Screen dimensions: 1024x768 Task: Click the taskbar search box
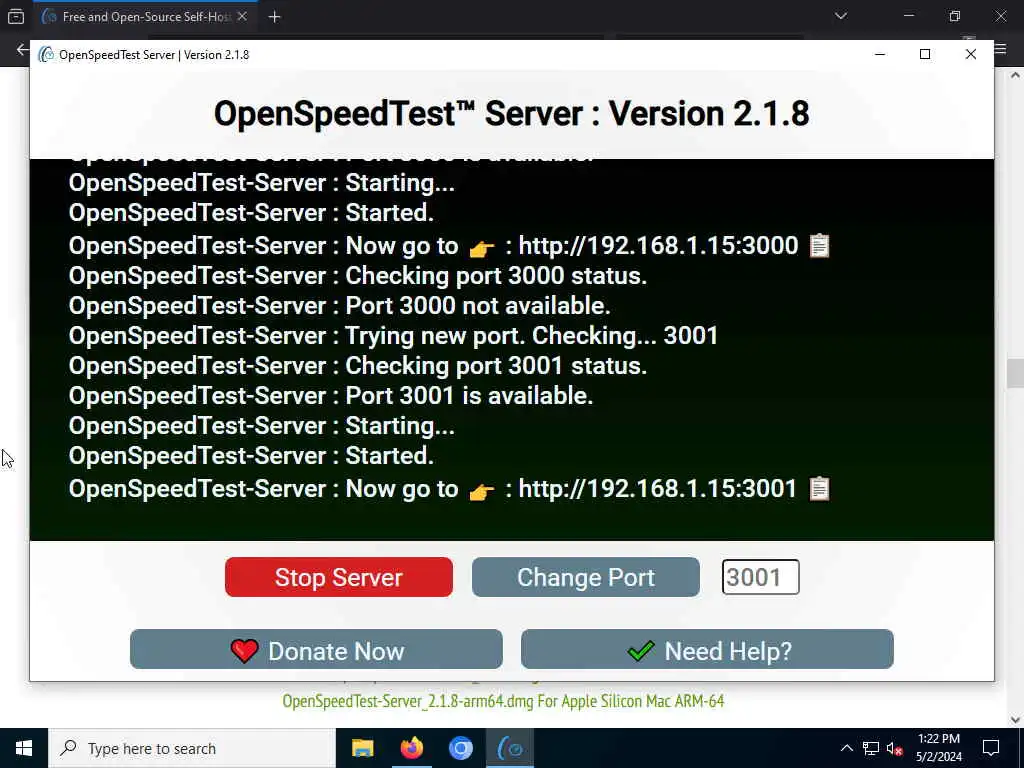[192, 748]
